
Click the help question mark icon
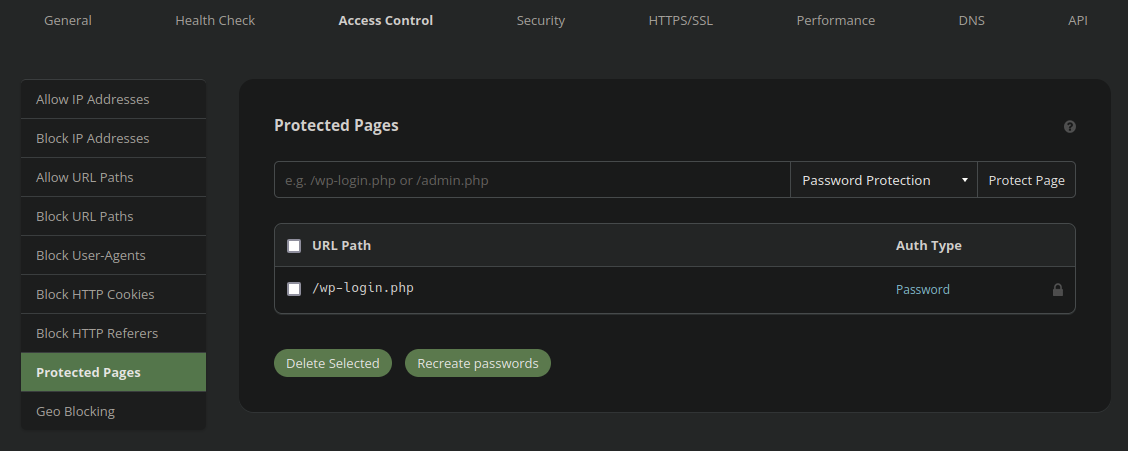[1069, 127]
